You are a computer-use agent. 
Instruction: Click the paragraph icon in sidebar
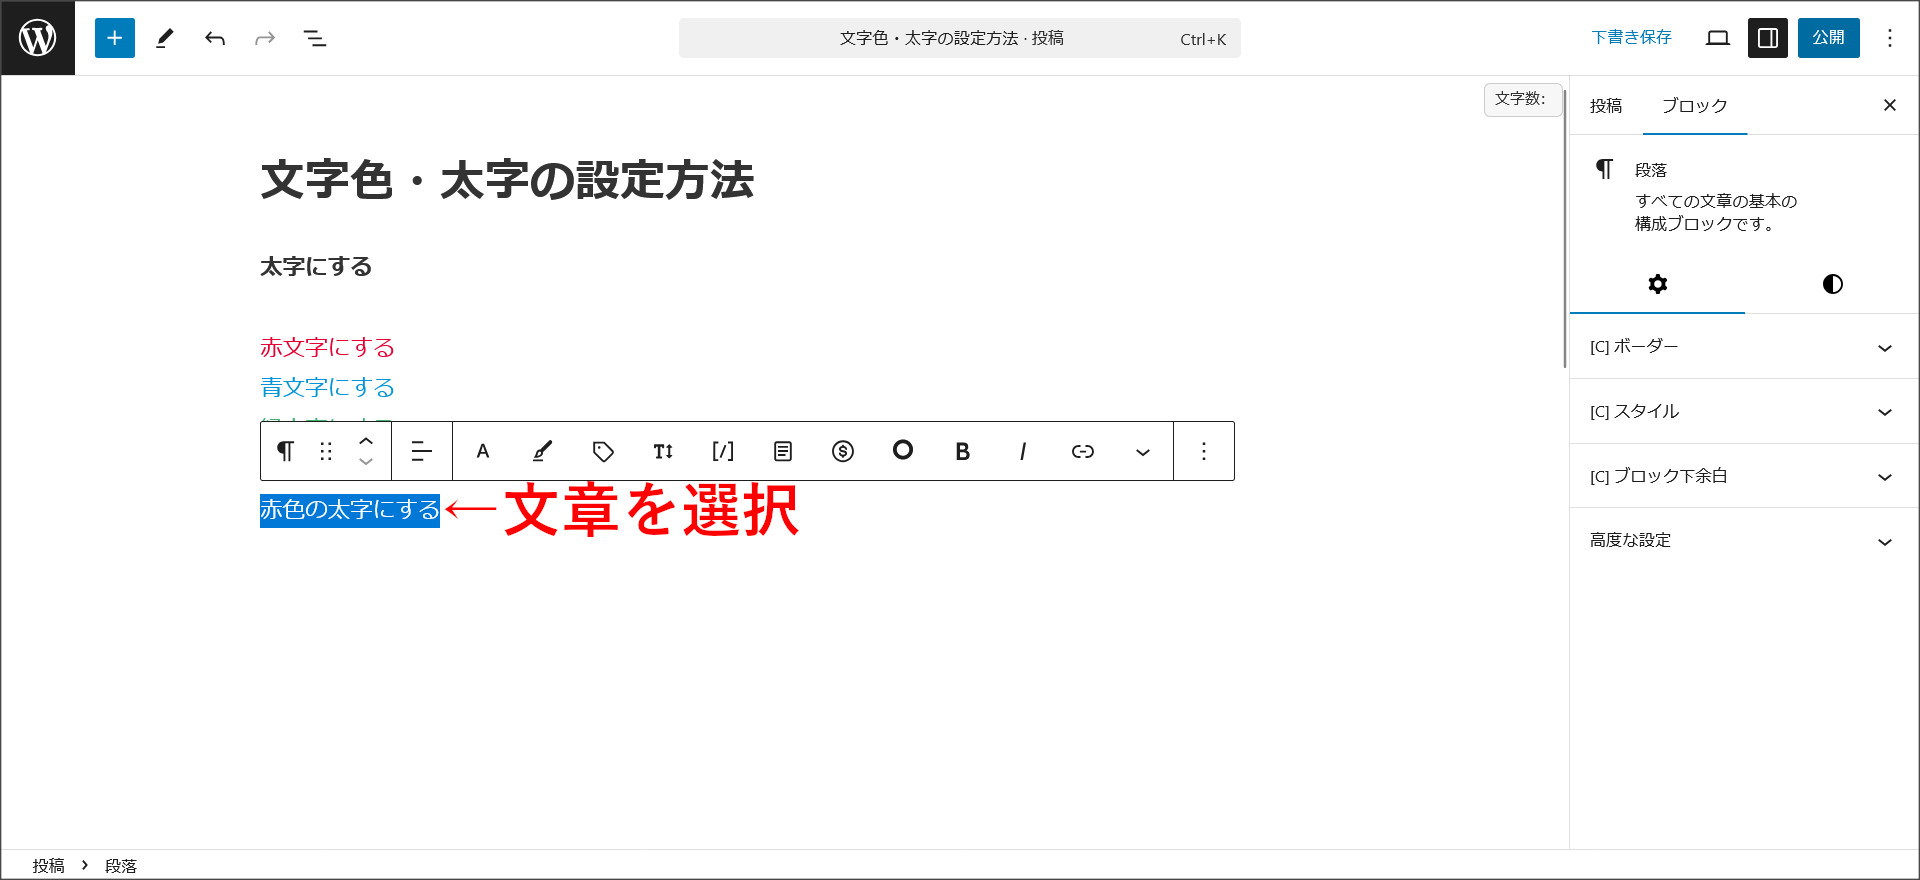click(x=1605, y=170)
